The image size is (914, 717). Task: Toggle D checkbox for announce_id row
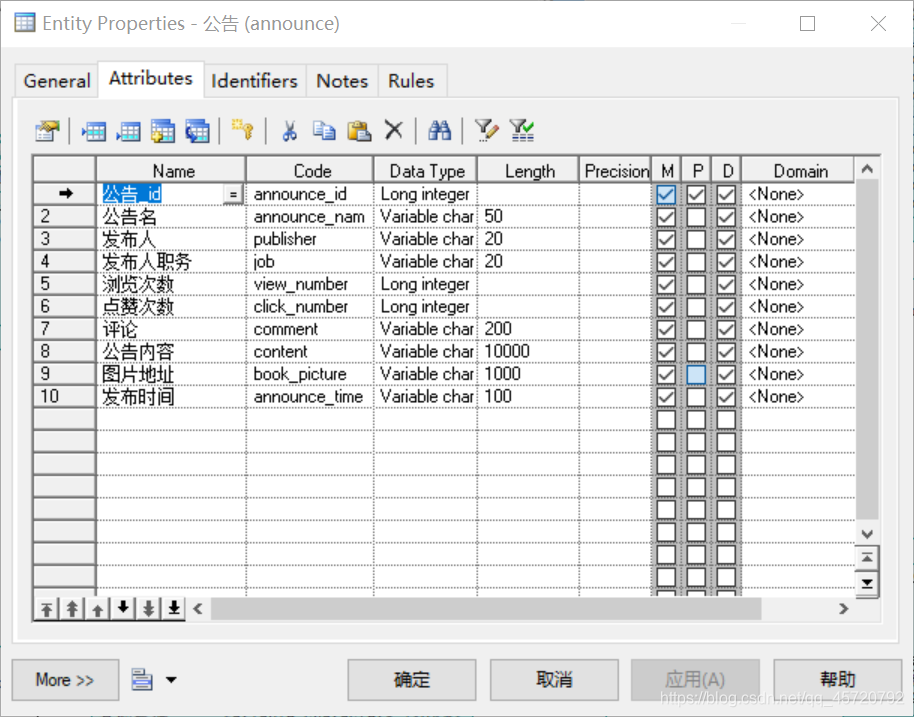click(726, 194)
